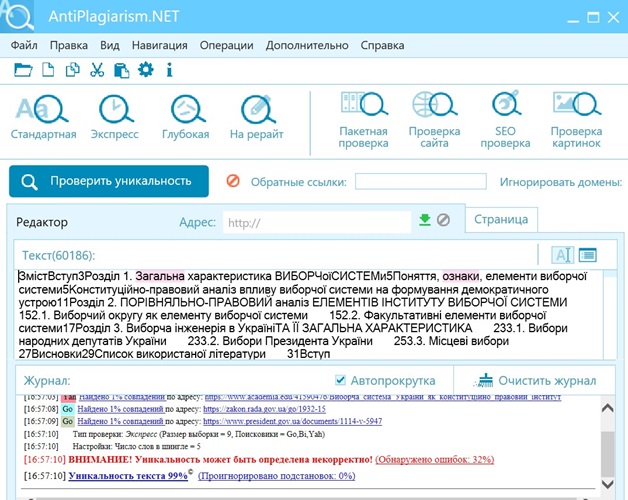Click highlighted word Загальна in text

pyautogui.click(x=160, y=276)
